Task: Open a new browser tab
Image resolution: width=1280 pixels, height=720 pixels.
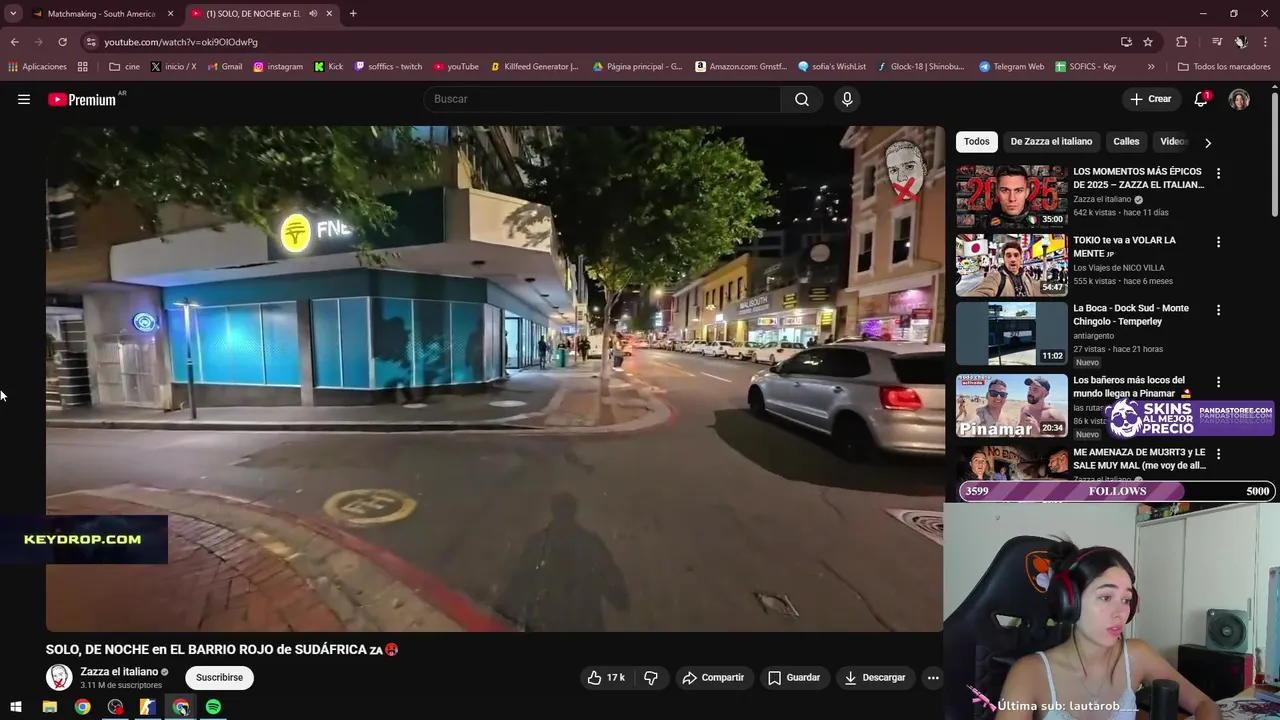Action: [353, 14]
